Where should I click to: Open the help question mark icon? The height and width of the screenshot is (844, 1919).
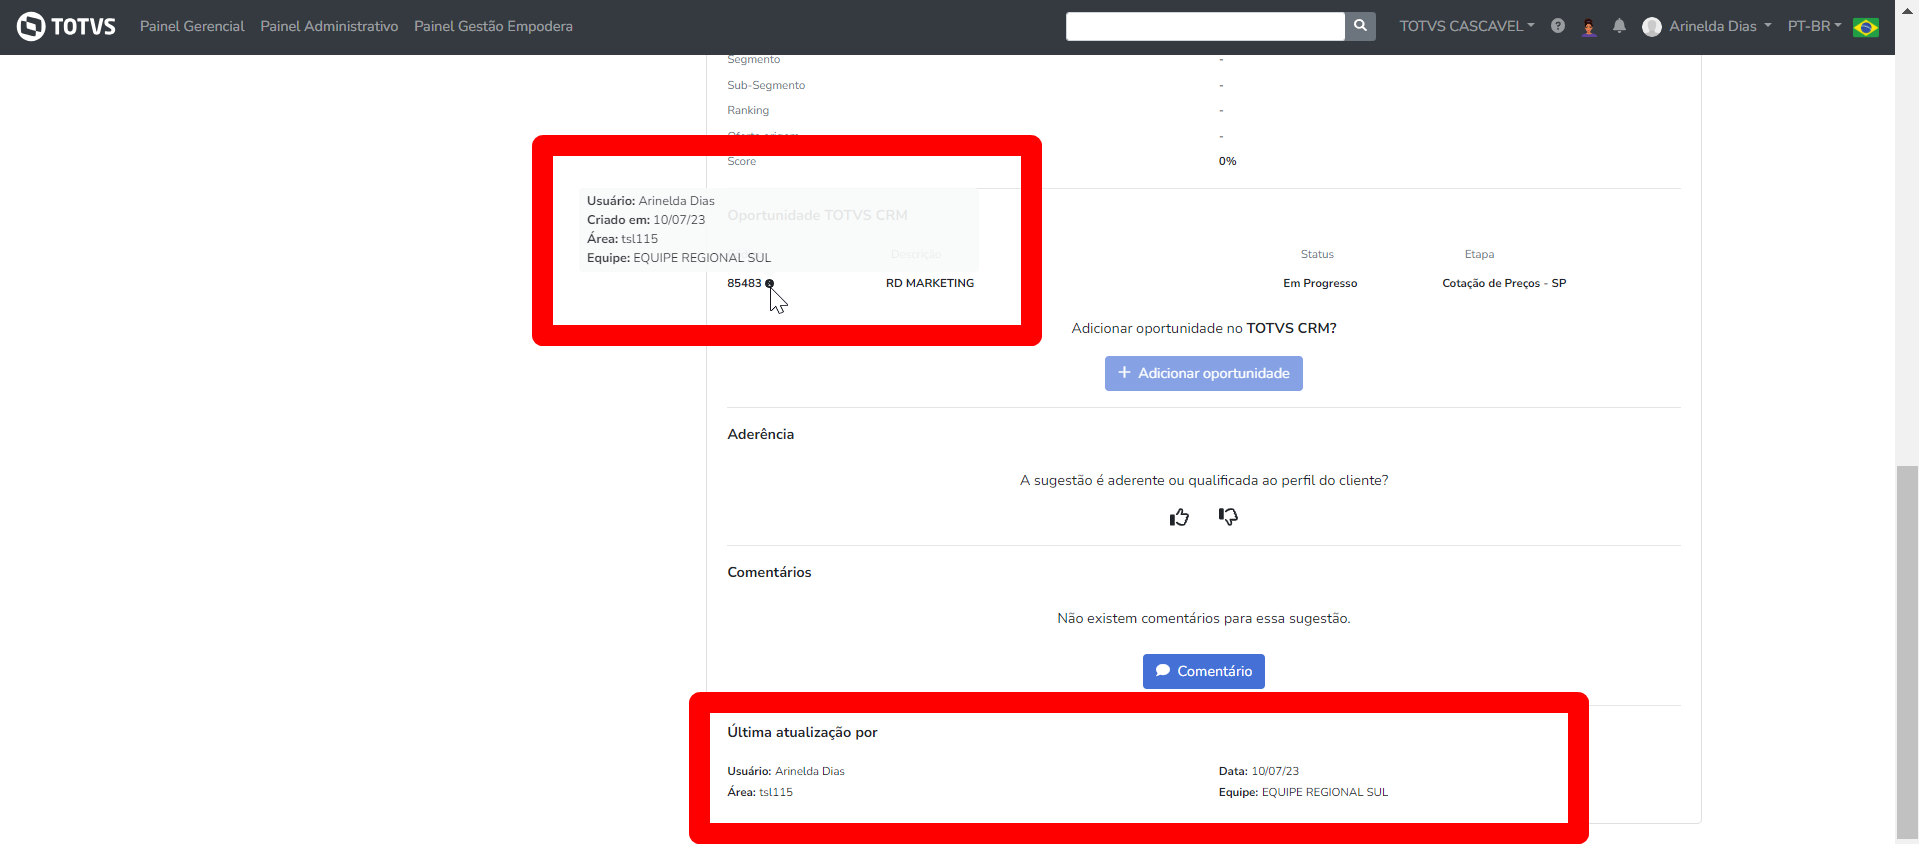(1558, 26)
